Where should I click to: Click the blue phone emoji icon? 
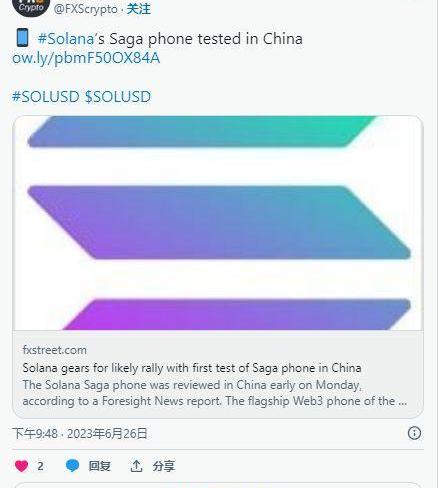[x=22, y=37]
